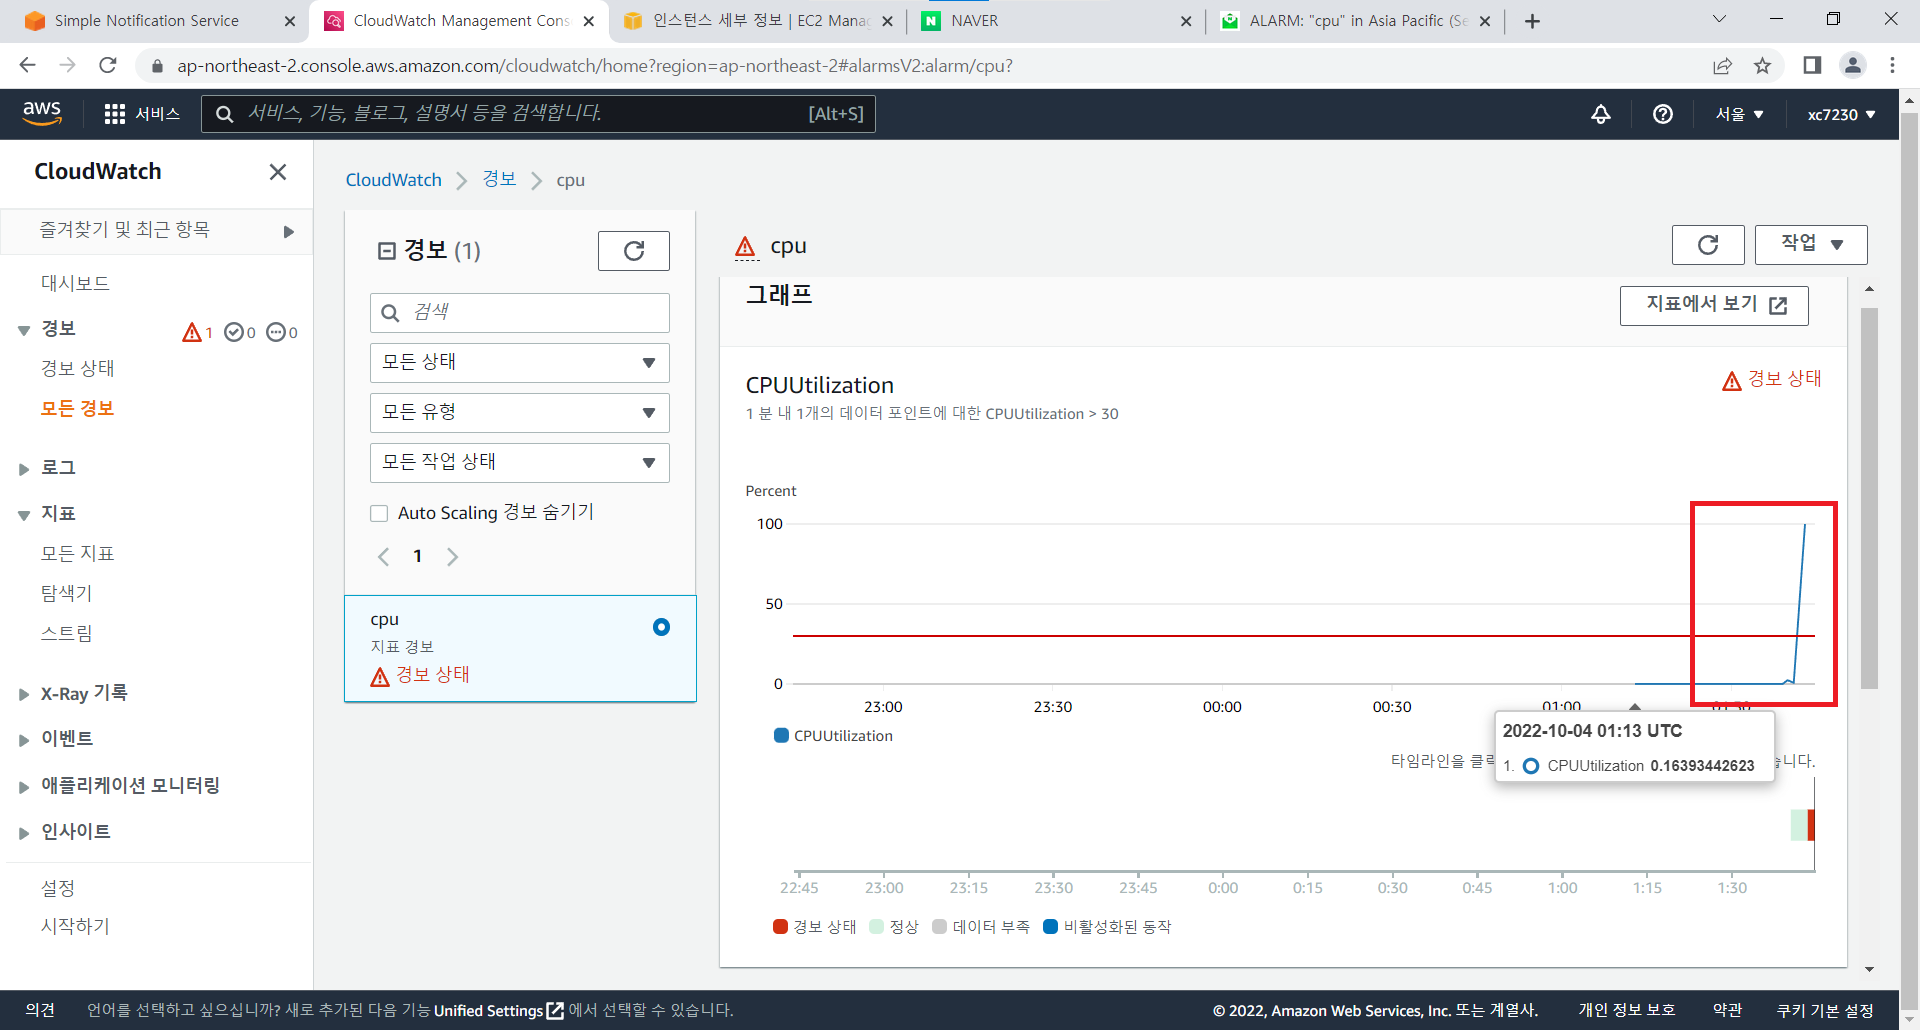Click the CloudWatch breadcrumb link
The image size is (1920, 1030).
[x=393, y=180]
